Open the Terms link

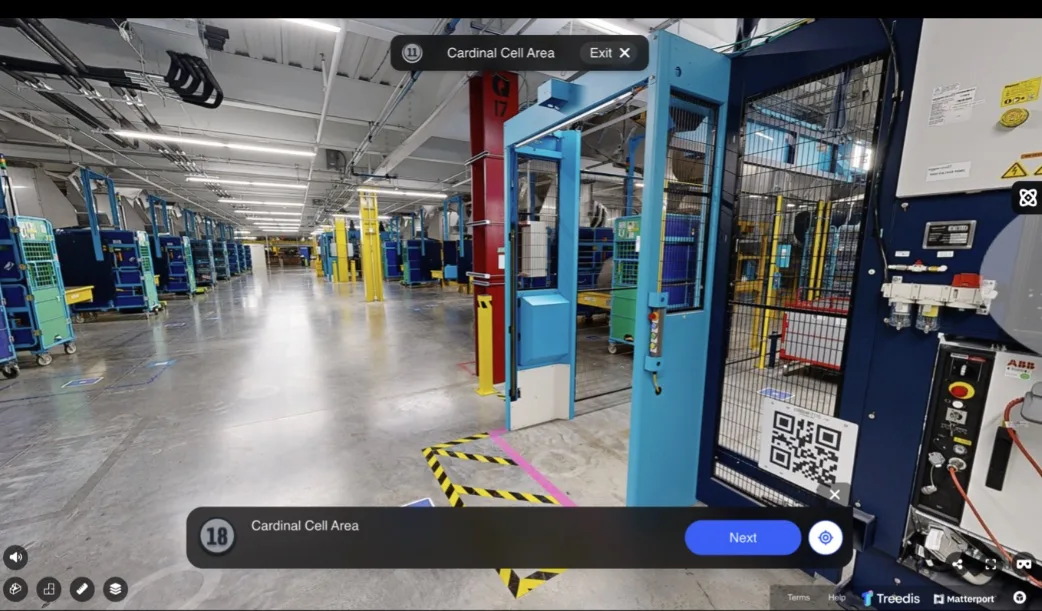point(798,598)
